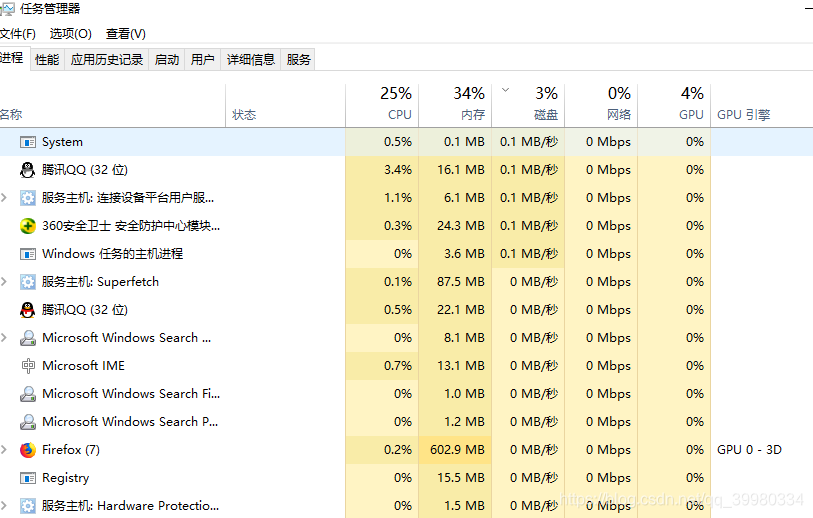813x518 pixels.
Task: Select the System process row name
Action: tap(62, 142)
